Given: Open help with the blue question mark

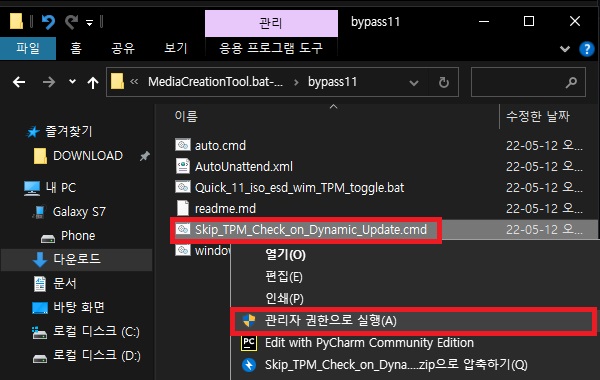Looking at the screenshot, I should coord(587,49).
